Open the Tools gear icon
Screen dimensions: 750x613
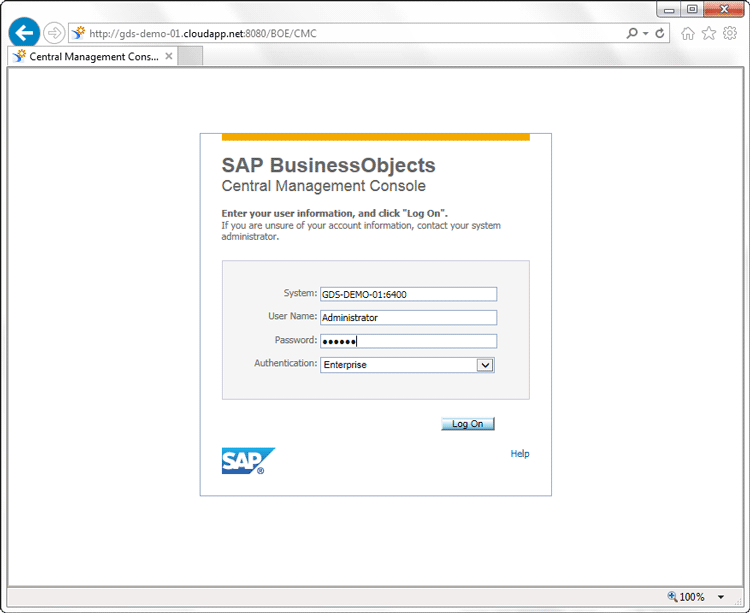(x=729, y=33)
